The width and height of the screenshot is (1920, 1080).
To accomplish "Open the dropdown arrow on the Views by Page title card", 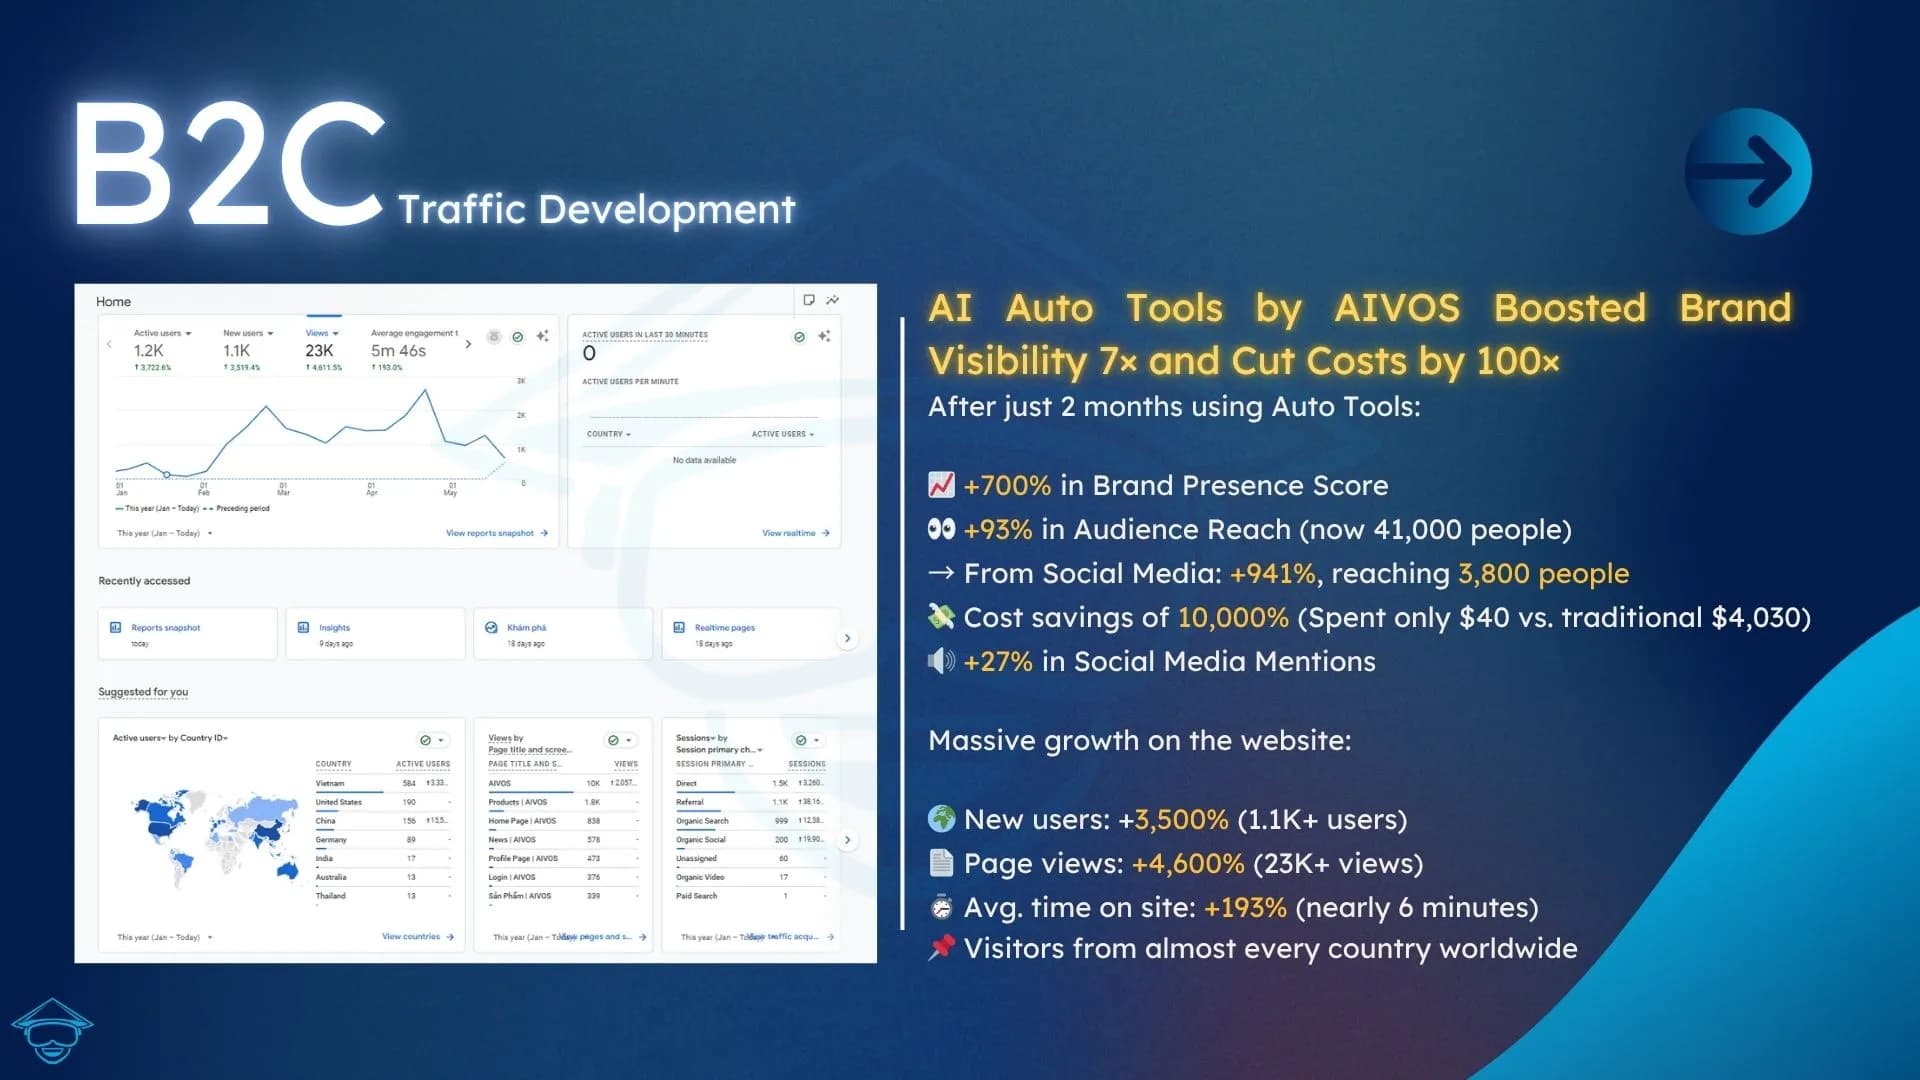I will pos(629,740).
